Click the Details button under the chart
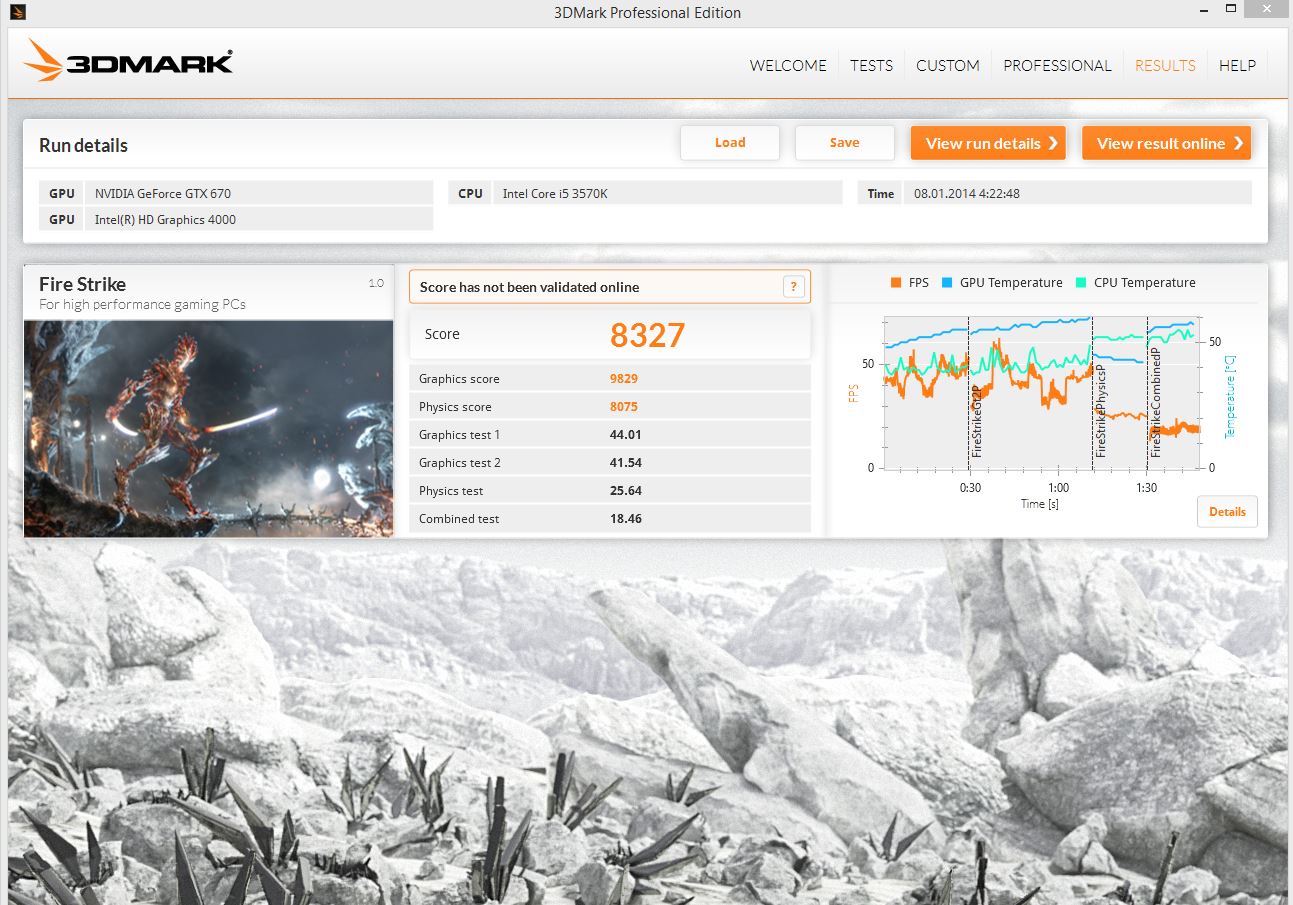The image size is (1293, 905). 1227,512
